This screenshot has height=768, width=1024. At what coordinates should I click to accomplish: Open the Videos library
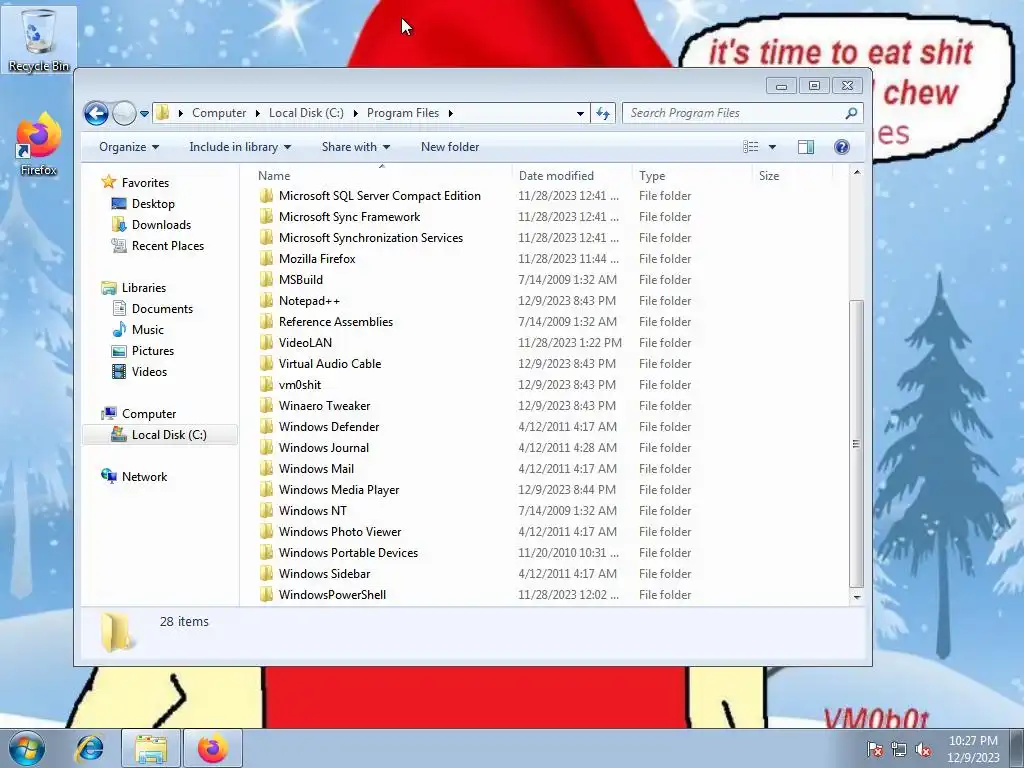pos(149,372)
